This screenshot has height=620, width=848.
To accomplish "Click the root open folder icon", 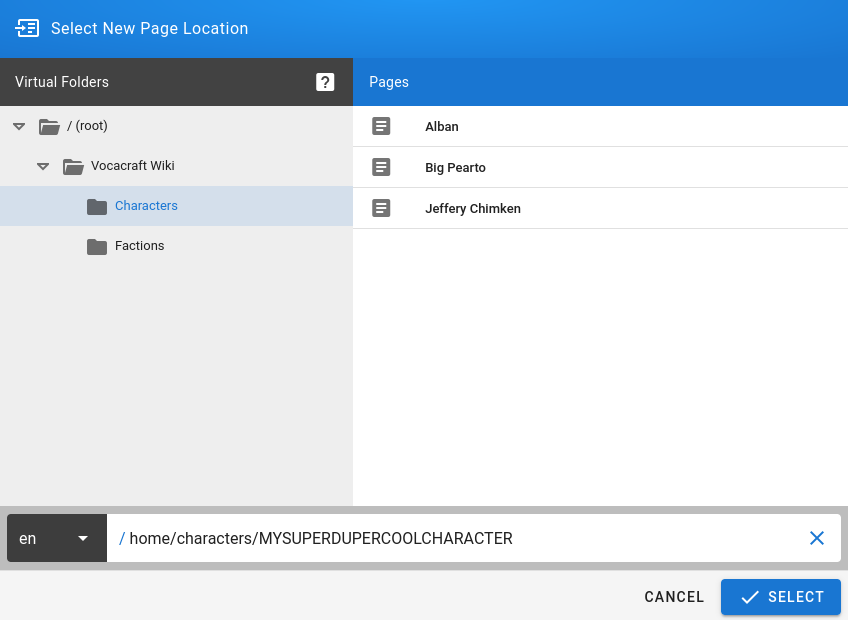I will coord(49,126).
